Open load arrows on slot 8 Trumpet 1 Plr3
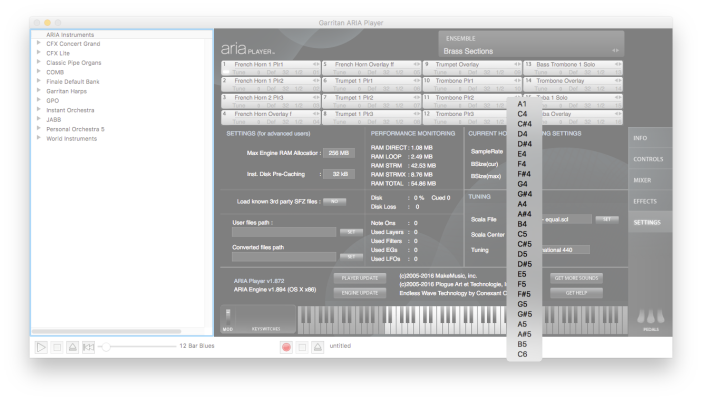This screenshot has height=400, width=702. click(x=417, y=114)
